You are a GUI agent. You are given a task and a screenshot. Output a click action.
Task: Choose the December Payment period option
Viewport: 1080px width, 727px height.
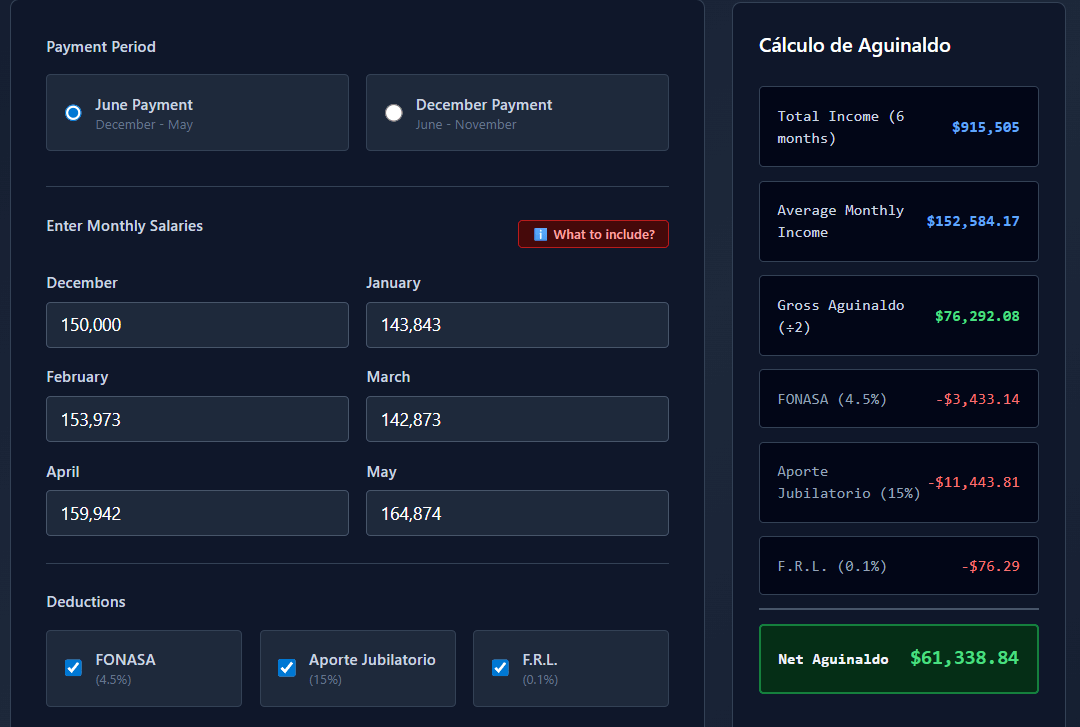[394, 113]
